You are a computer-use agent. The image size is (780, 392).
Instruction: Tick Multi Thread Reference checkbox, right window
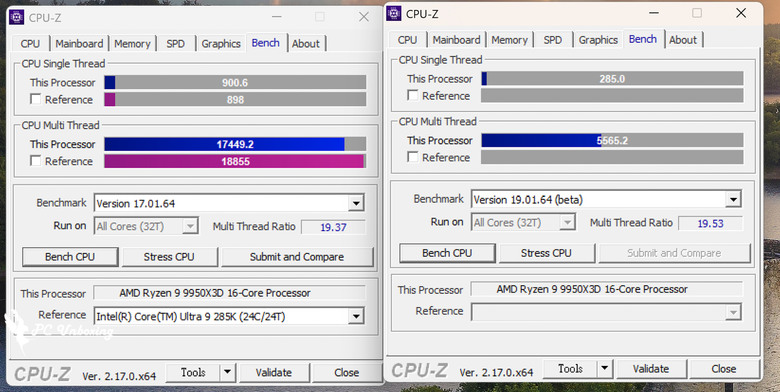click(412, 157)
